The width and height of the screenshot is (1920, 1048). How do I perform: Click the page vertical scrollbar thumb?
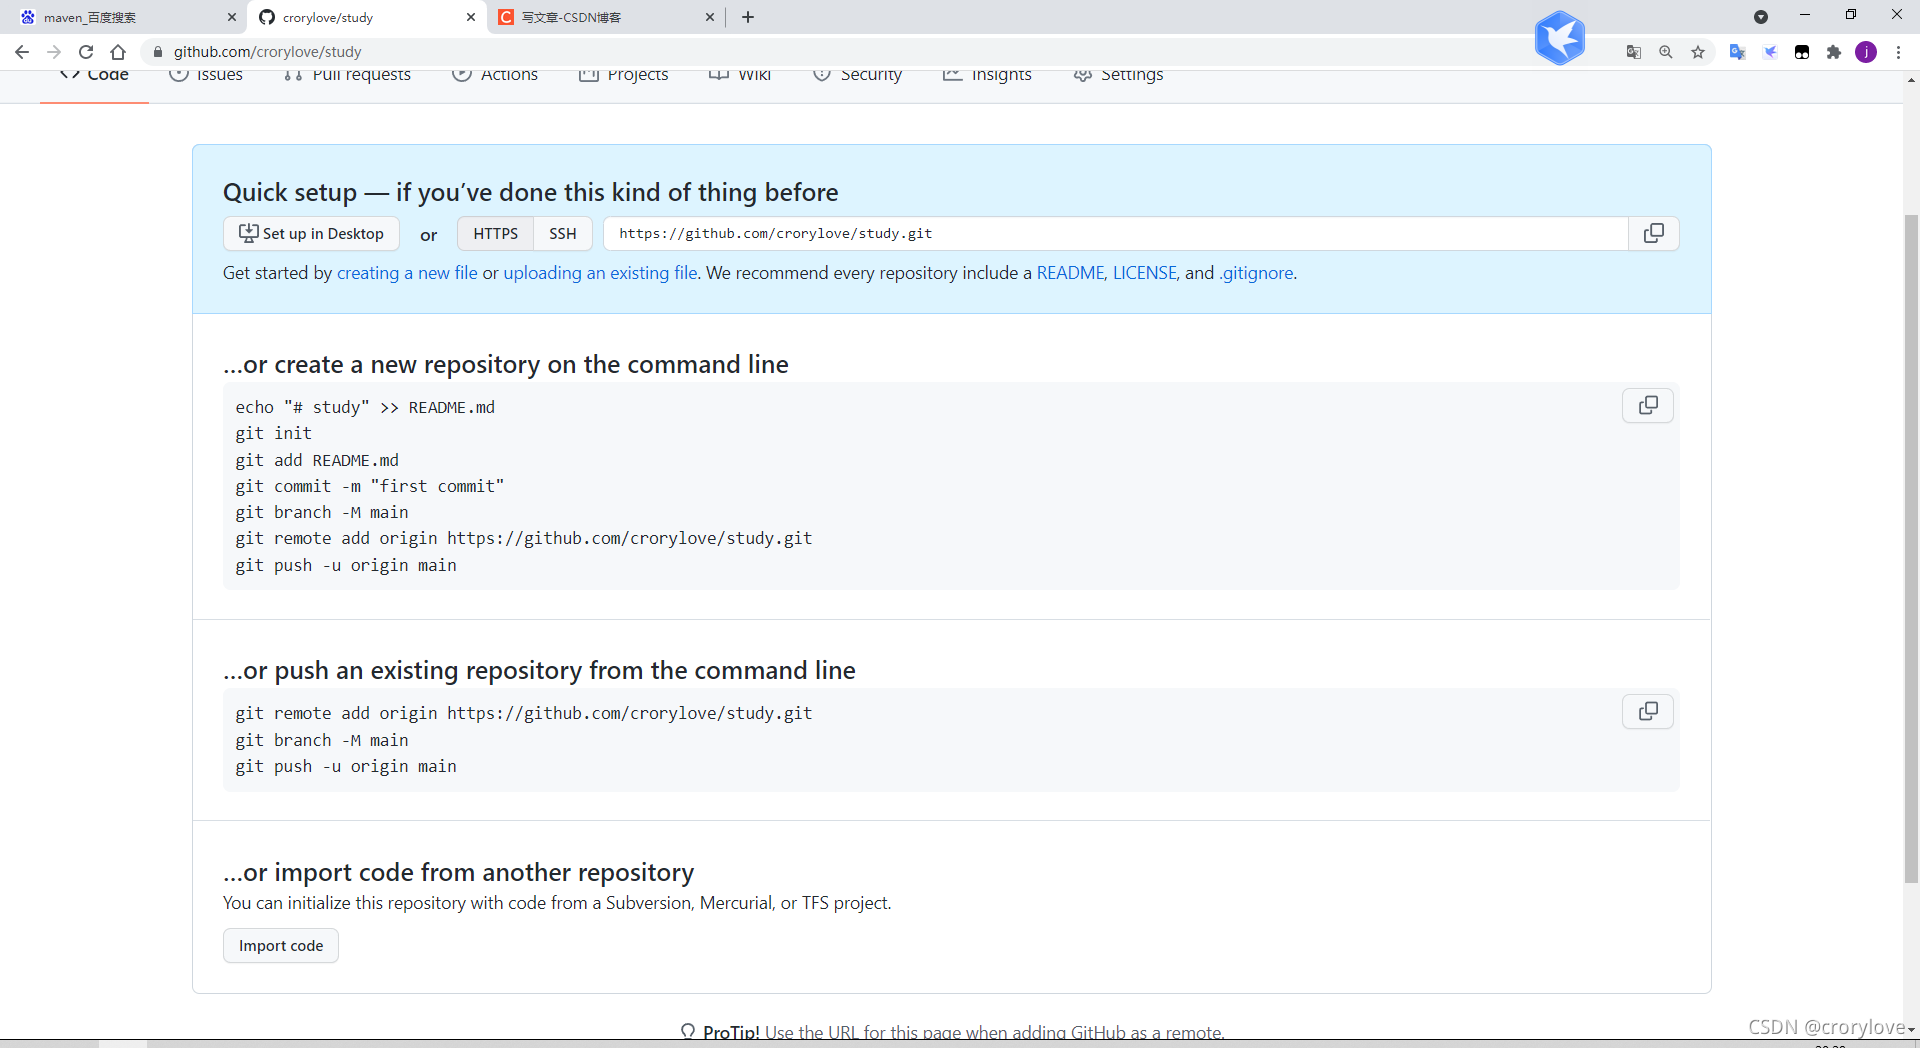pyautogui.click(x=1911, y=548)
